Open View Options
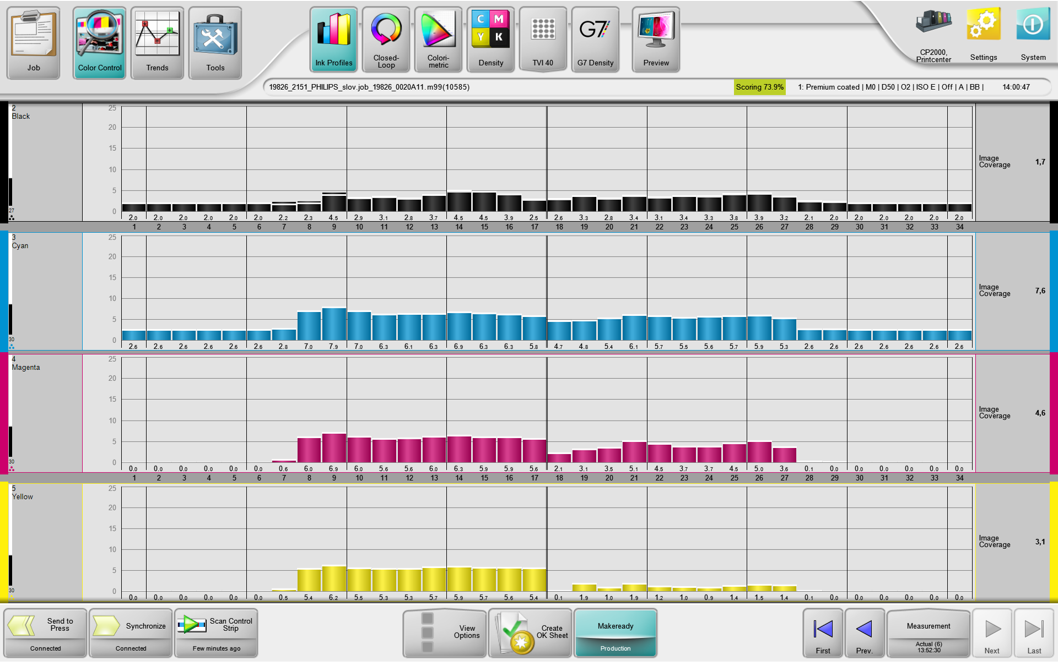 tap(445, 632)
